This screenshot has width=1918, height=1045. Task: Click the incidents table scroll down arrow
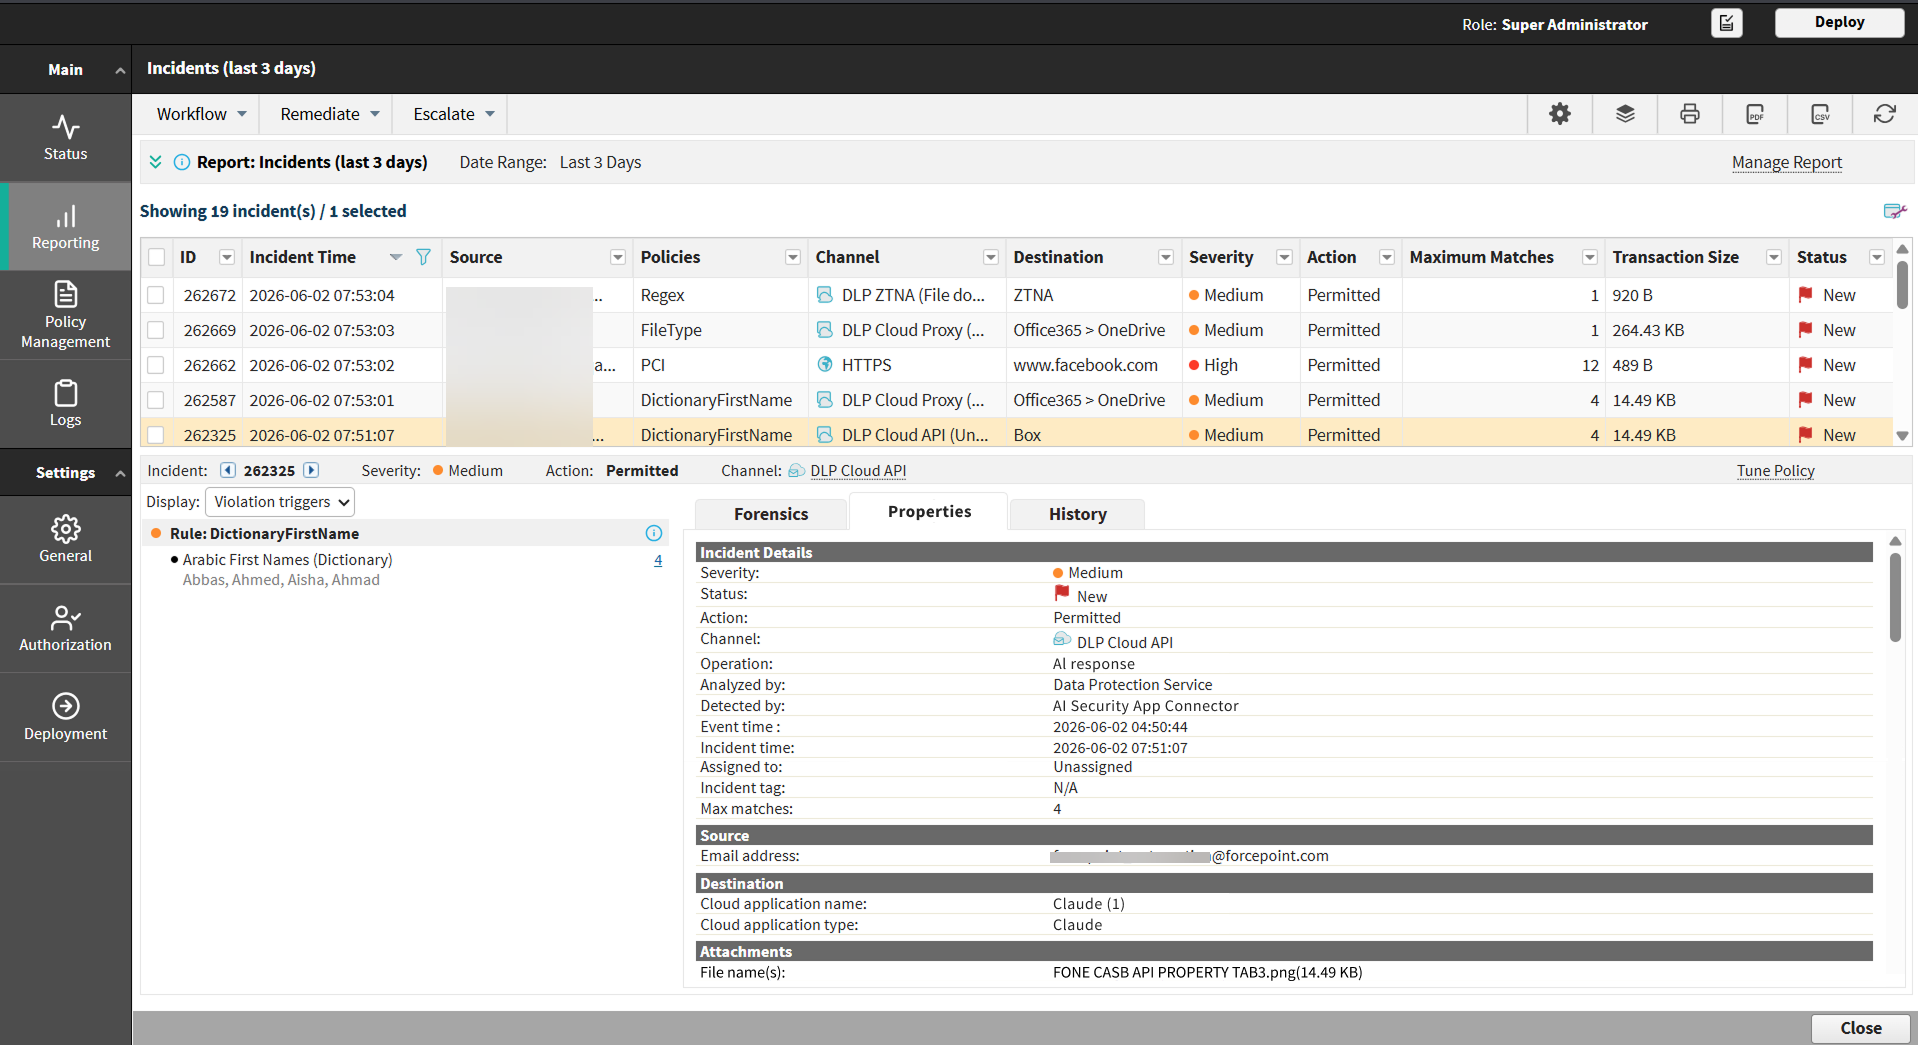[1902, 436]
